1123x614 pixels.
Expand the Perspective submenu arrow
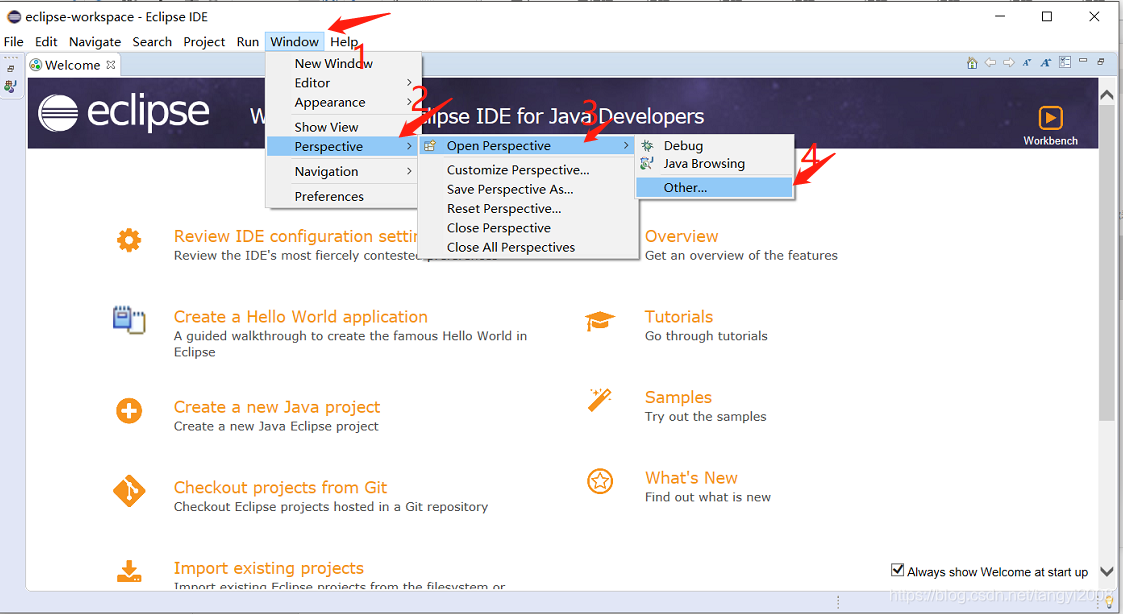[x=409, y=146]
